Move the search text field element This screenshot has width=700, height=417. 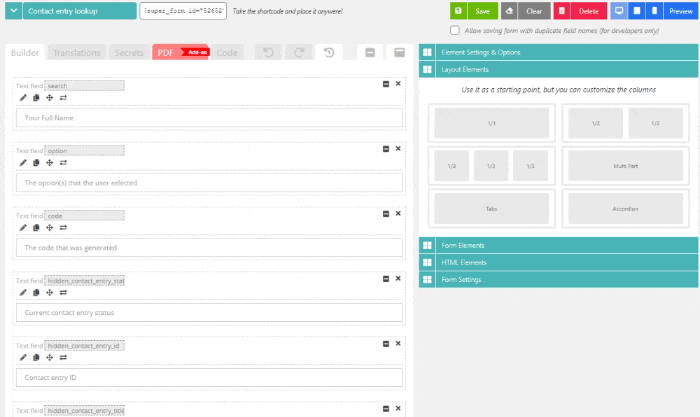click(50, 98)
